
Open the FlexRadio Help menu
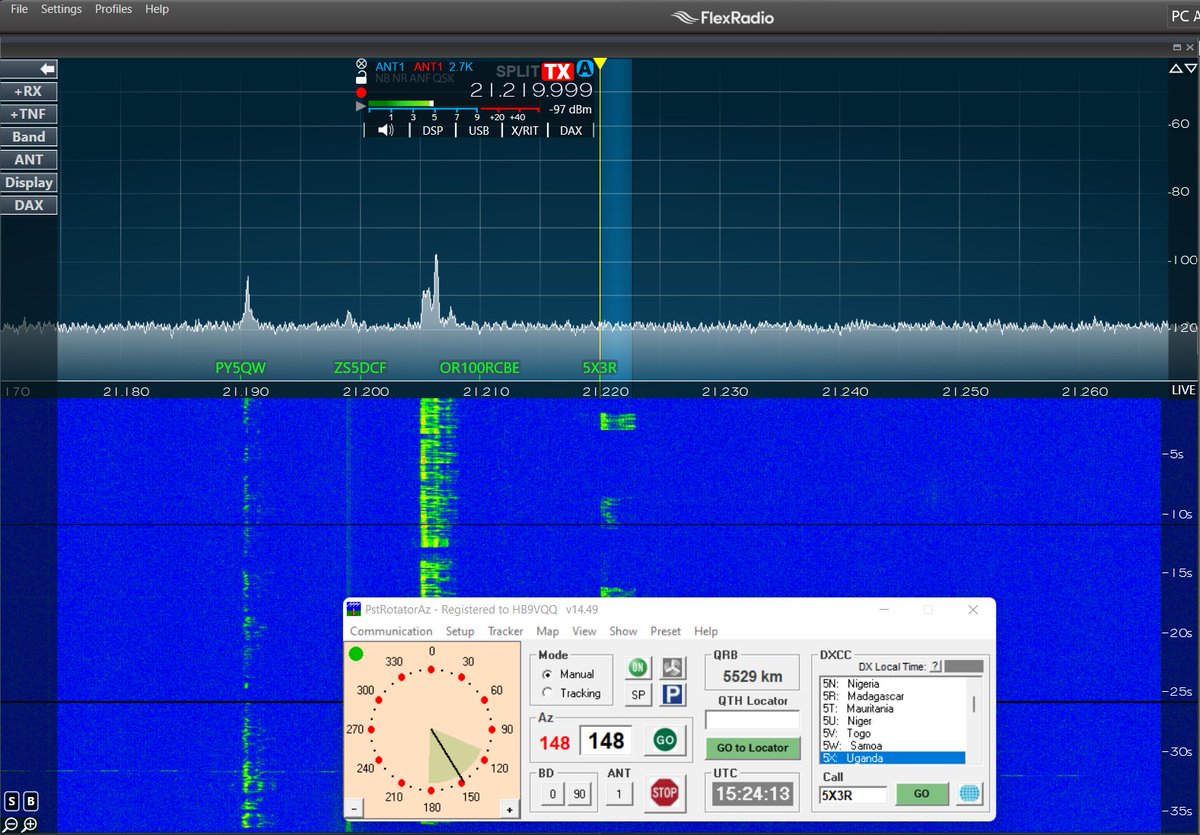[x=157, y=9]
